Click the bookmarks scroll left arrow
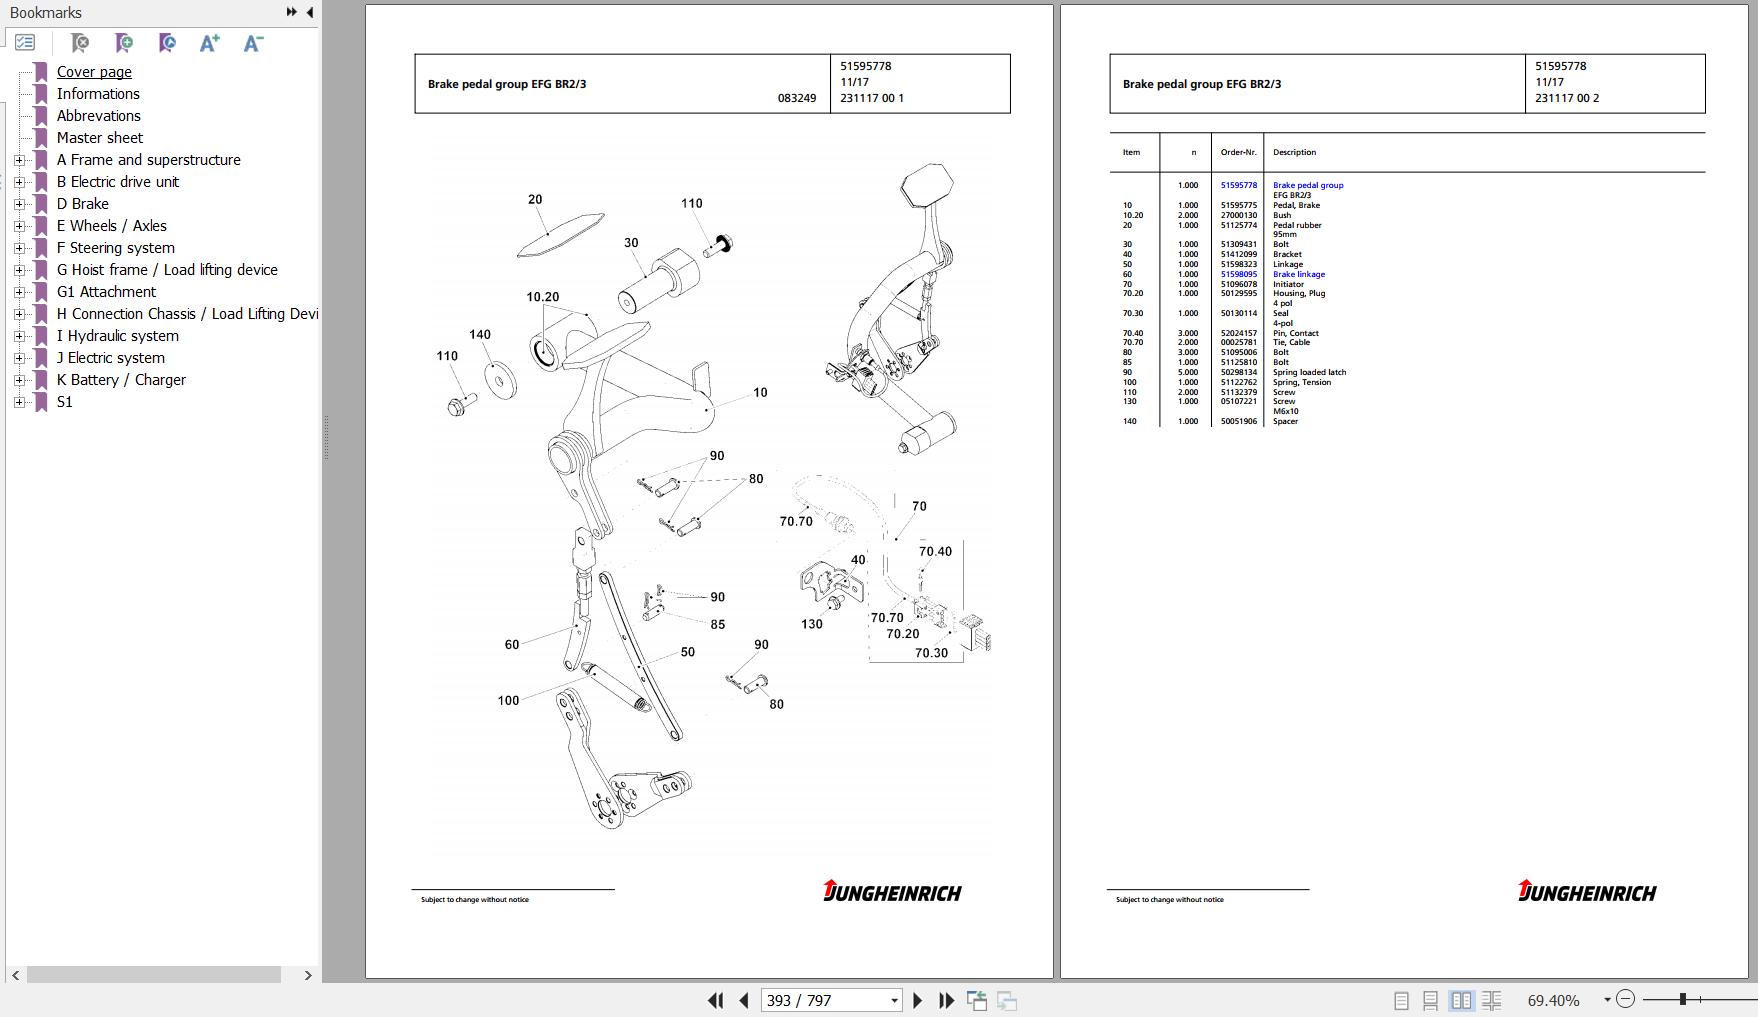Viewport: 1758px width, 1017px height. 15,975
